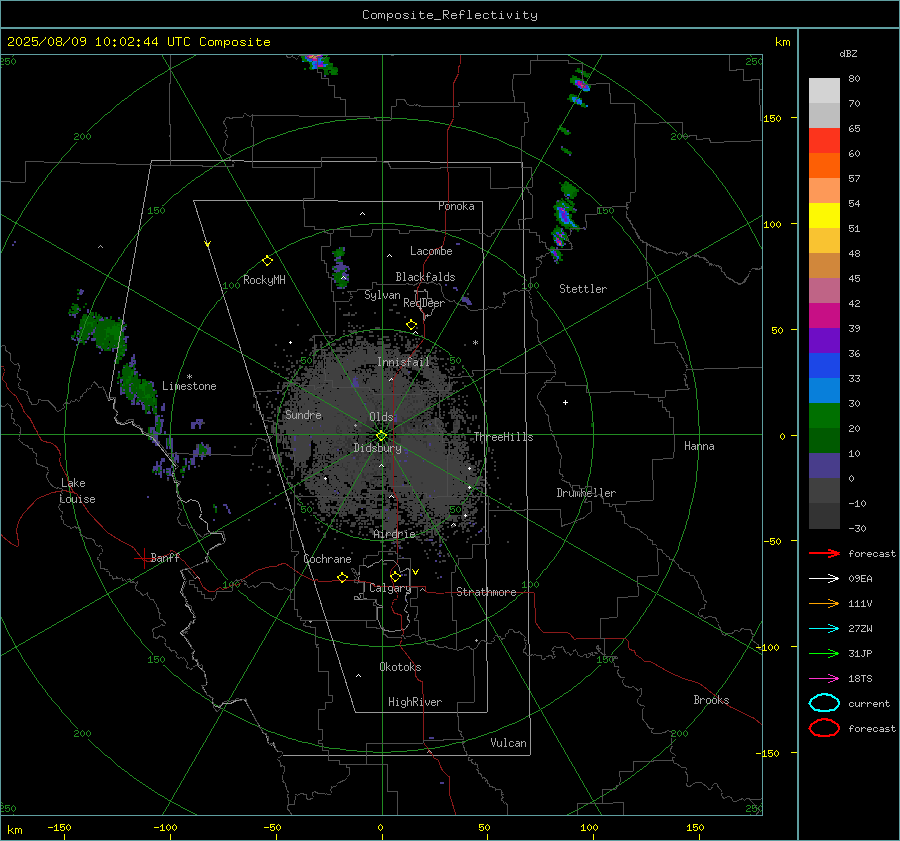Screen dimensions: 900x841
Task: Click the Olds town label
Action: click(x=381, y=417)
